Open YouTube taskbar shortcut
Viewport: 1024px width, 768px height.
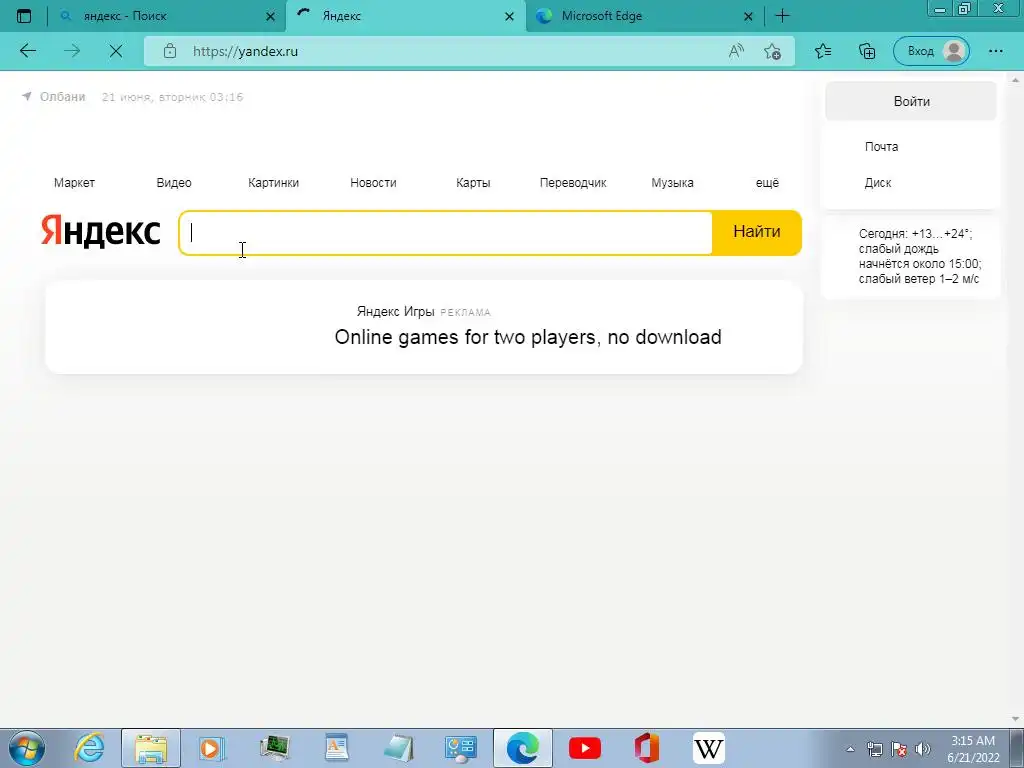point(584,748)
